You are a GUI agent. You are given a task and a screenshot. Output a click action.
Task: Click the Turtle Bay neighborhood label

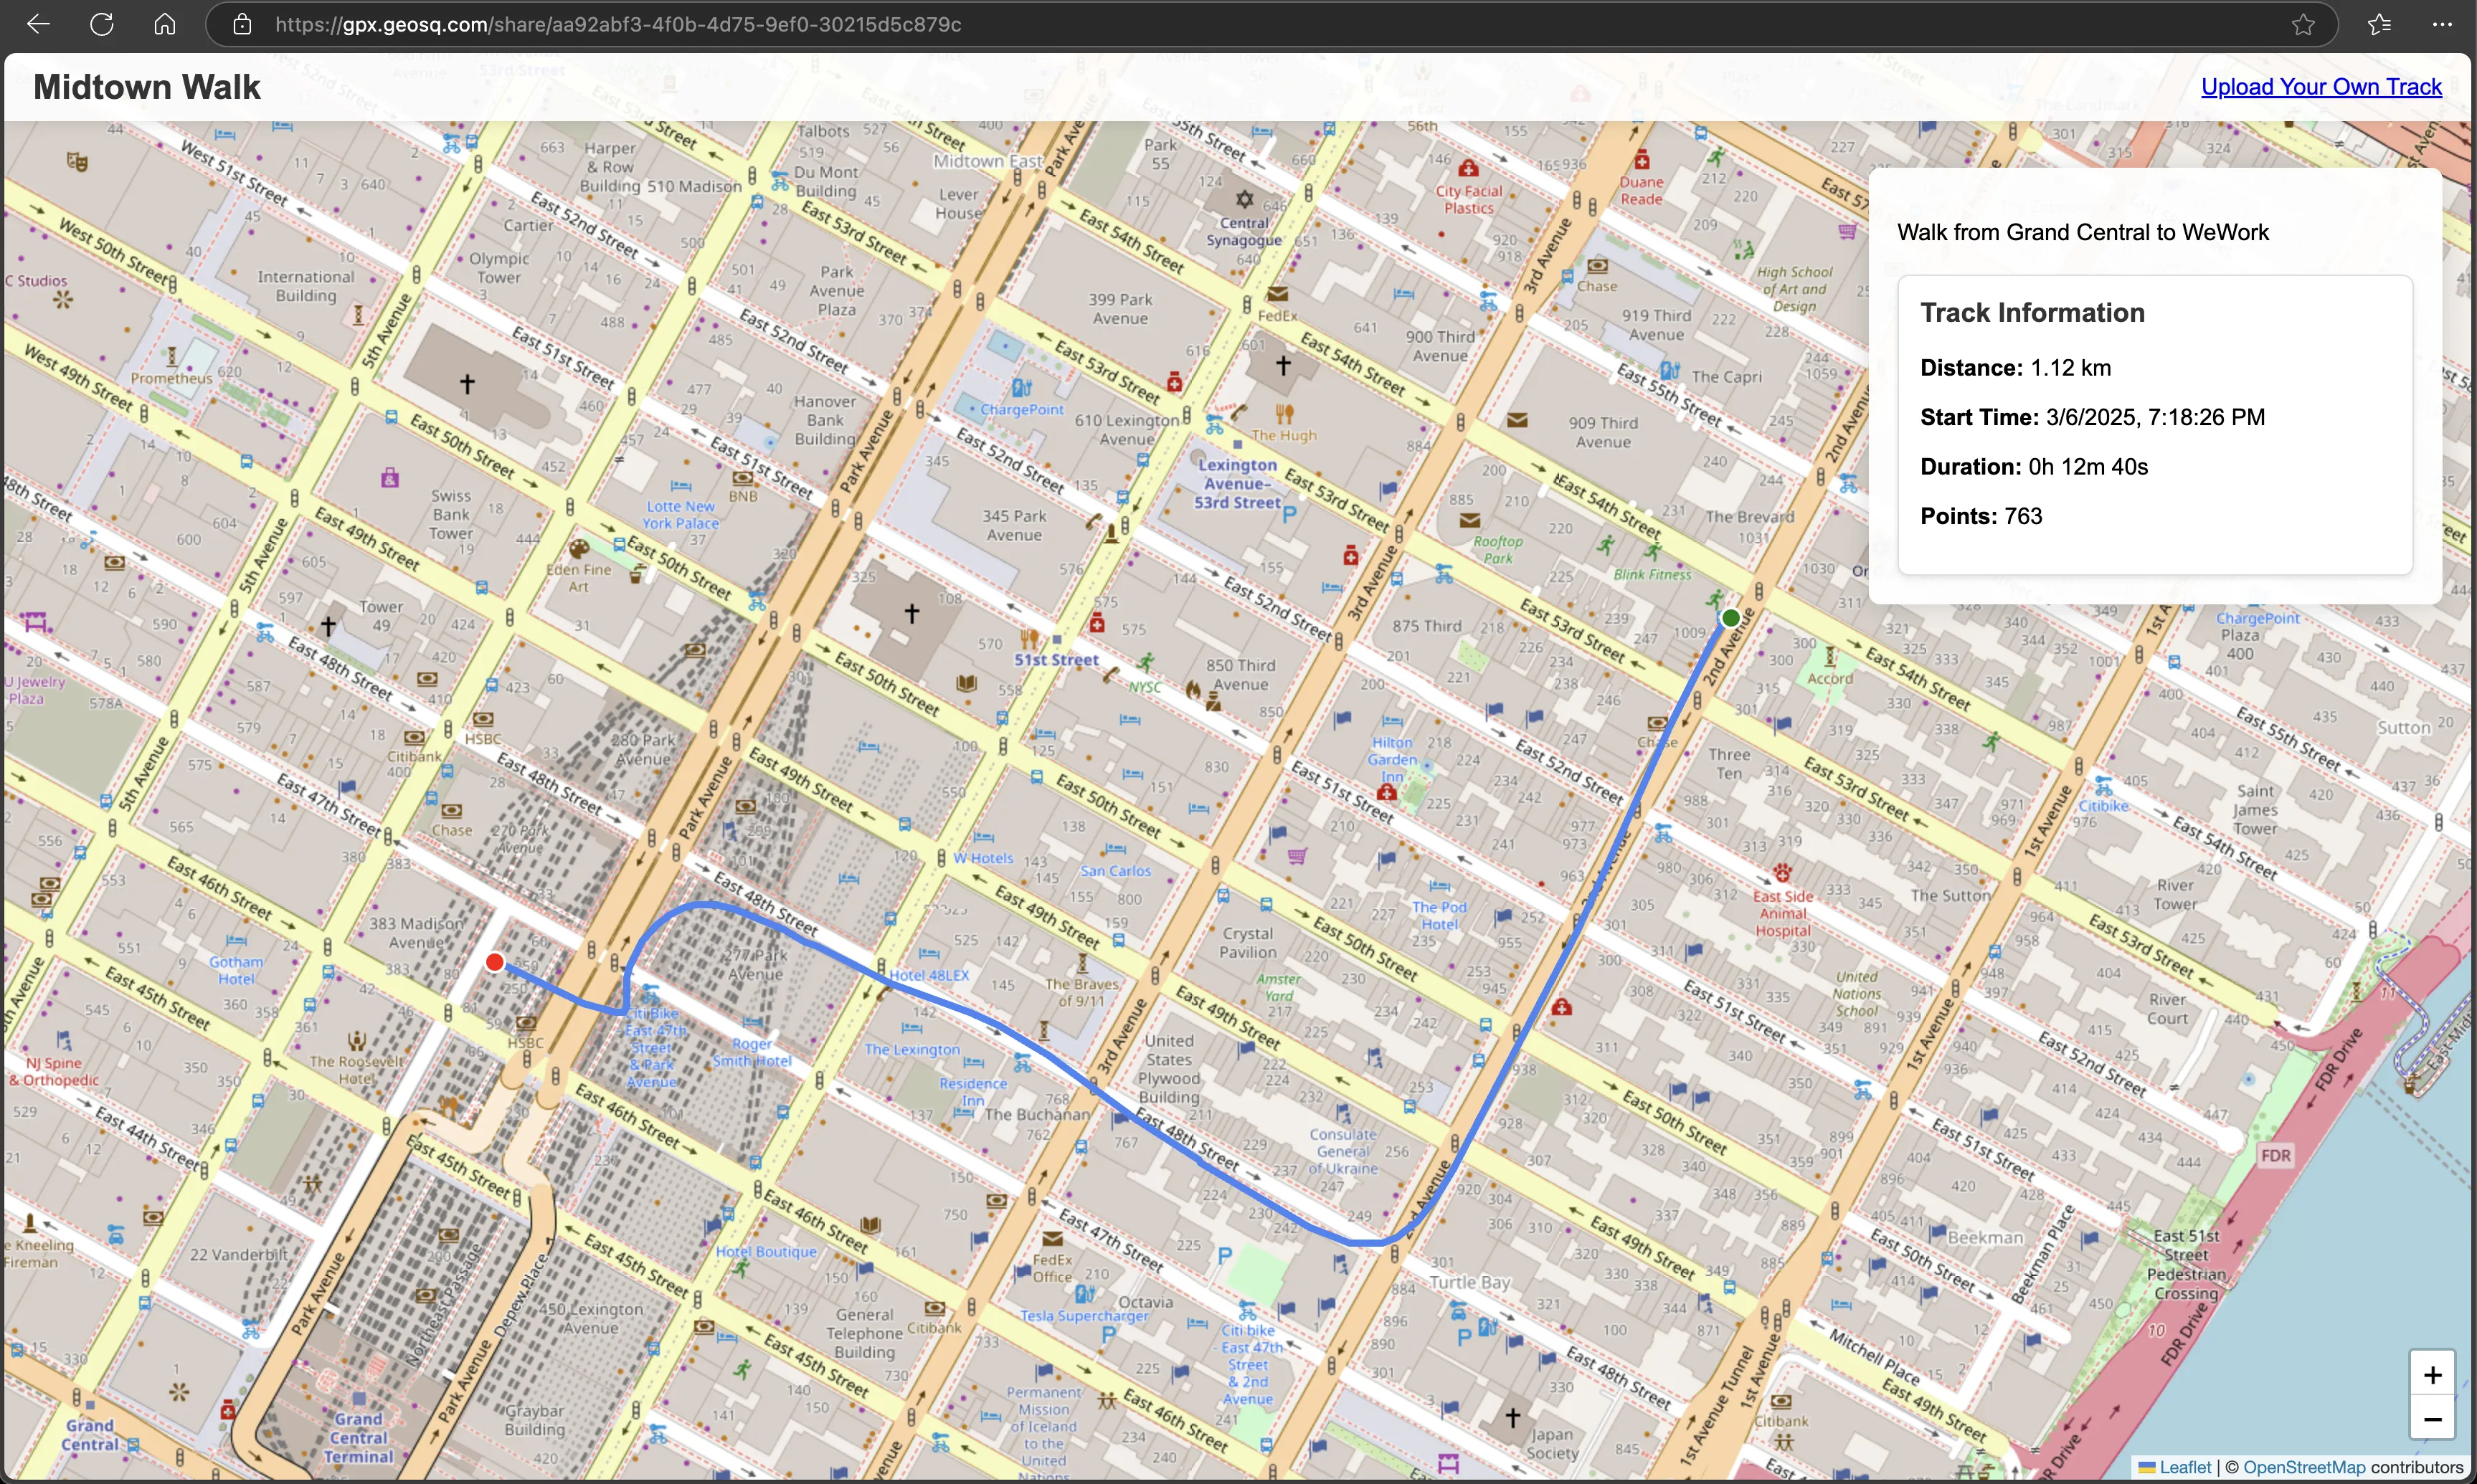click(x=1469, y=1282)
